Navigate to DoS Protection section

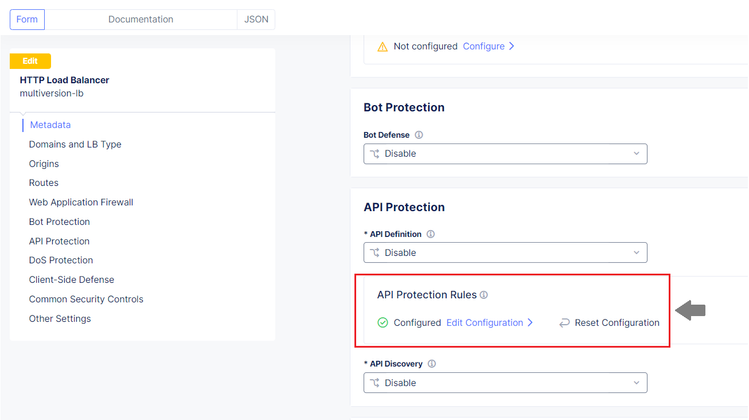pyautogui.click(x=61, y=260)
